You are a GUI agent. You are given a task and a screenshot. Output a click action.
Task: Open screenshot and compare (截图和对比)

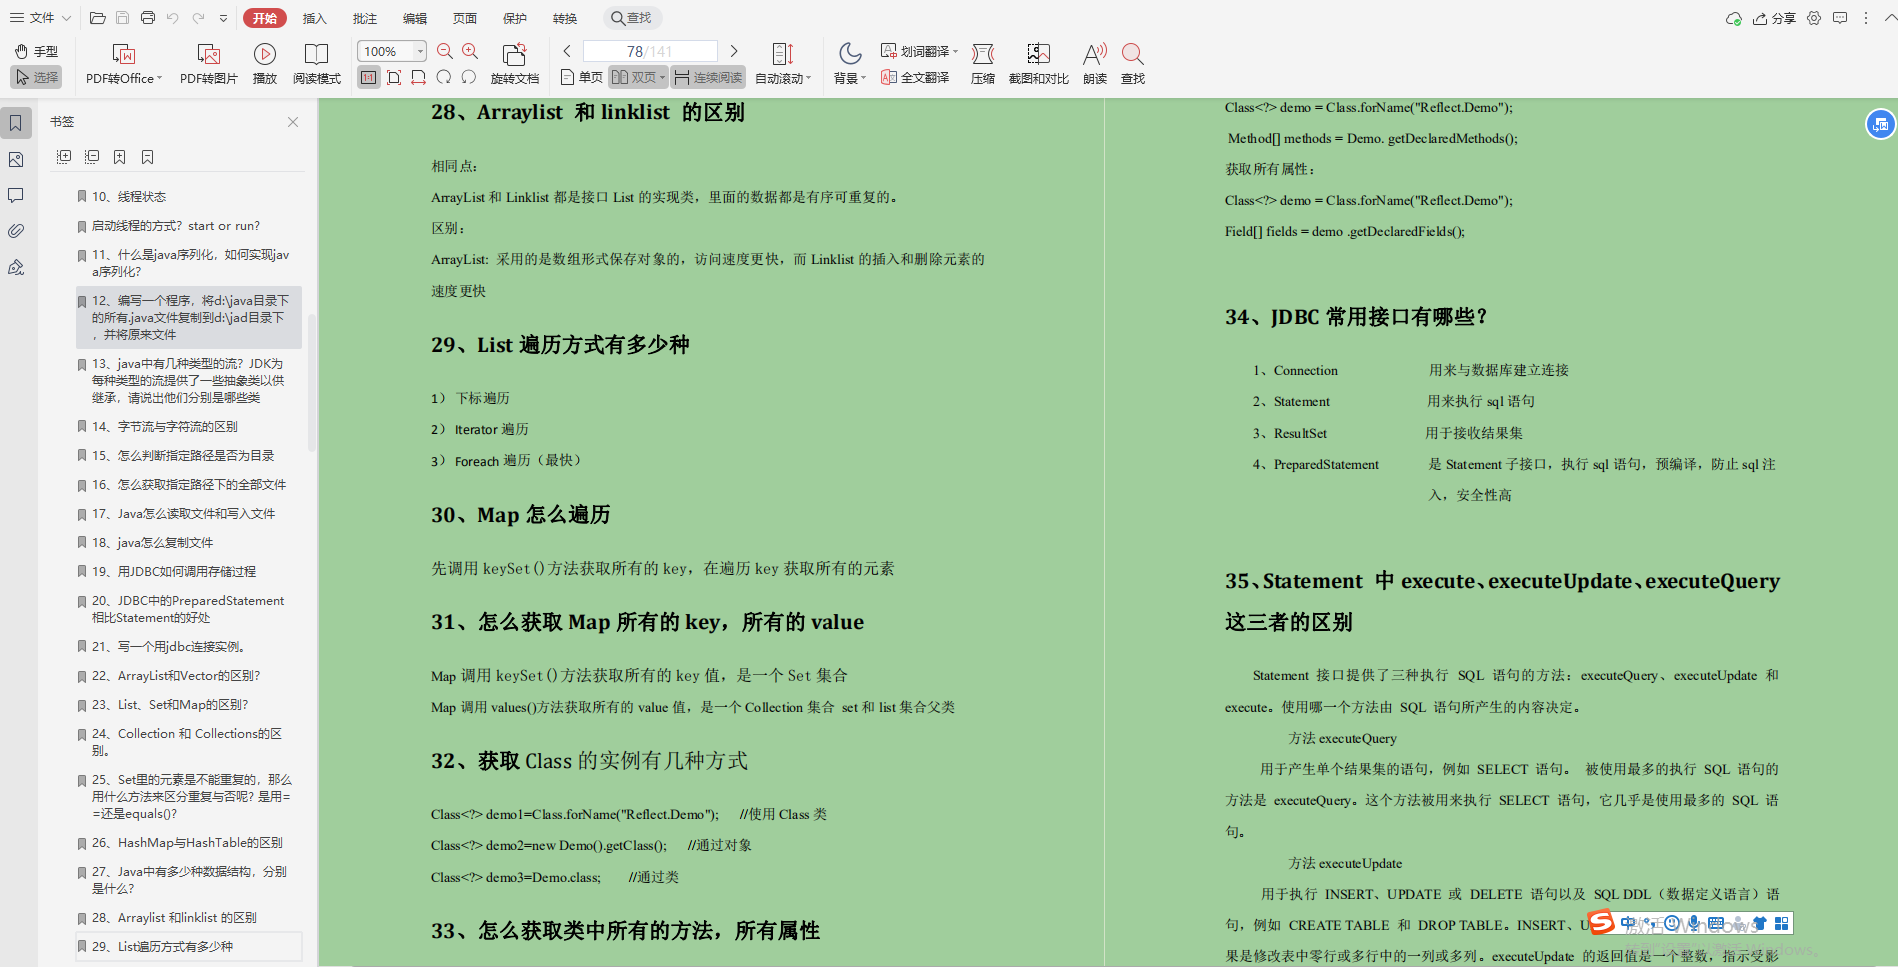(x=1039, y=65)
